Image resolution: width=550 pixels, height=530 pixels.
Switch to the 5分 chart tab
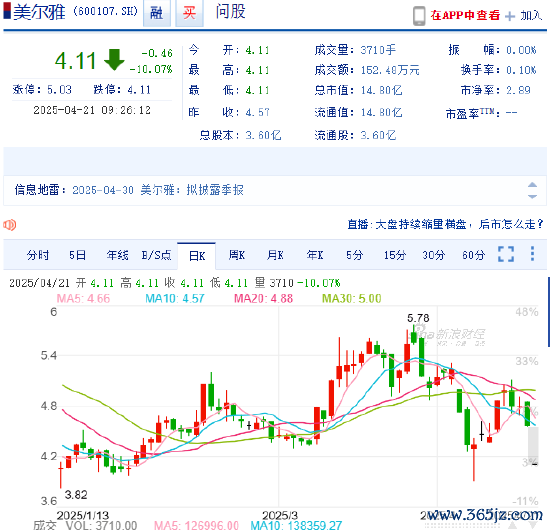point(354,255)
